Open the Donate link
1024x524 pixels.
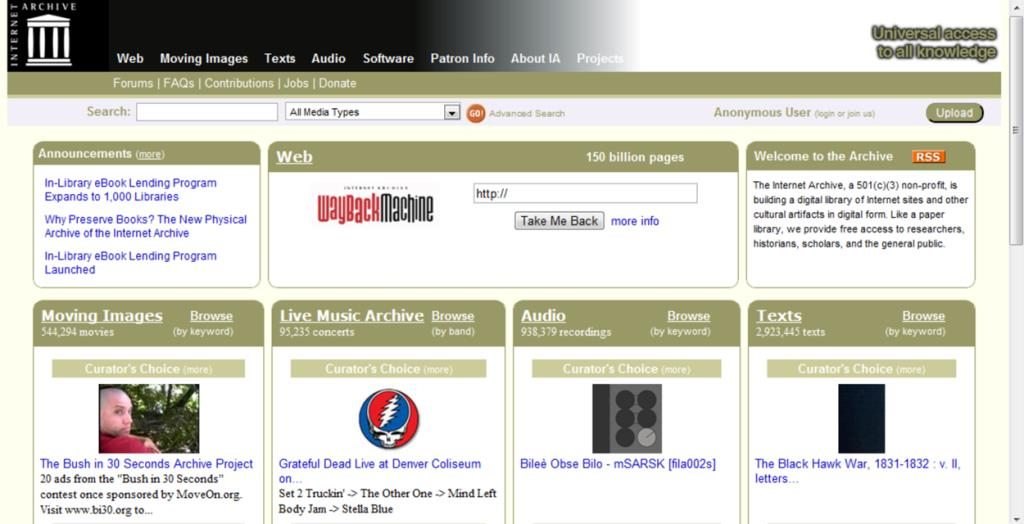point(338,84)
